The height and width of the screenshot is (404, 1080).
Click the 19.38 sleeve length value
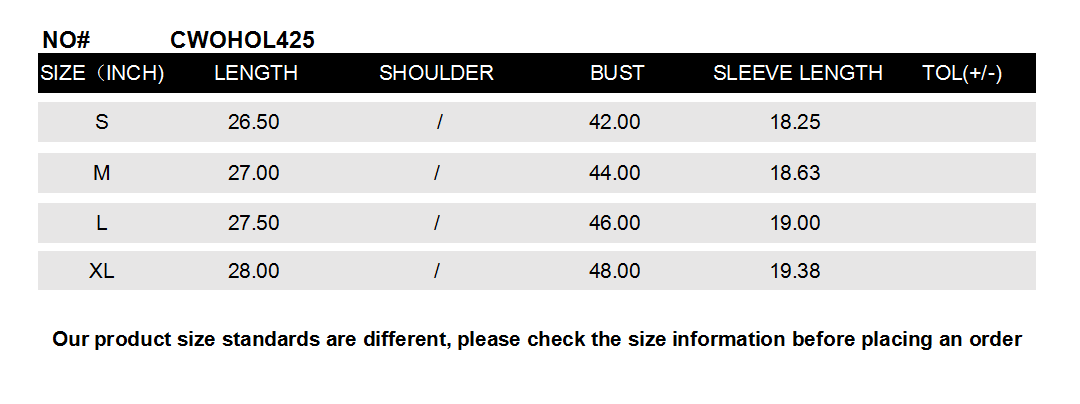point(795,271)
